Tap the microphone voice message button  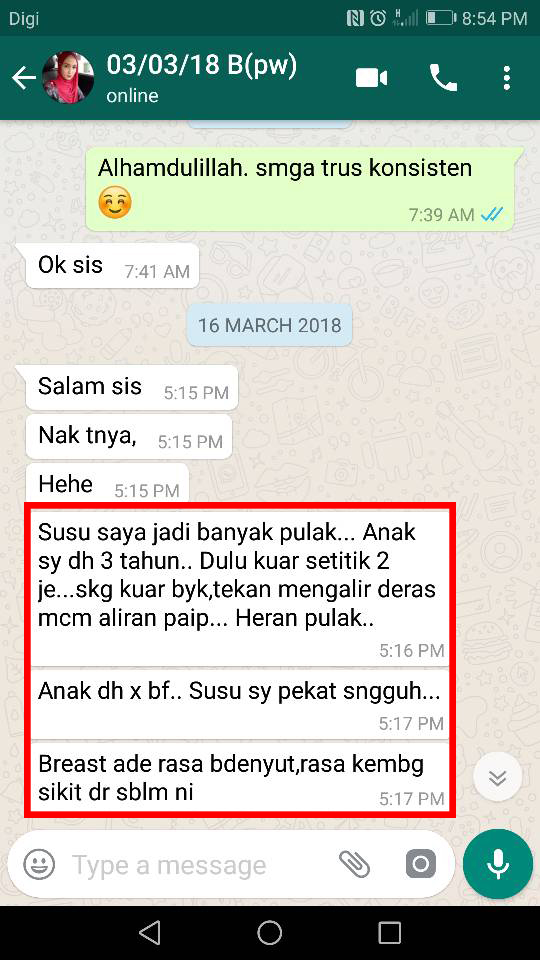(x=498, y=863)
